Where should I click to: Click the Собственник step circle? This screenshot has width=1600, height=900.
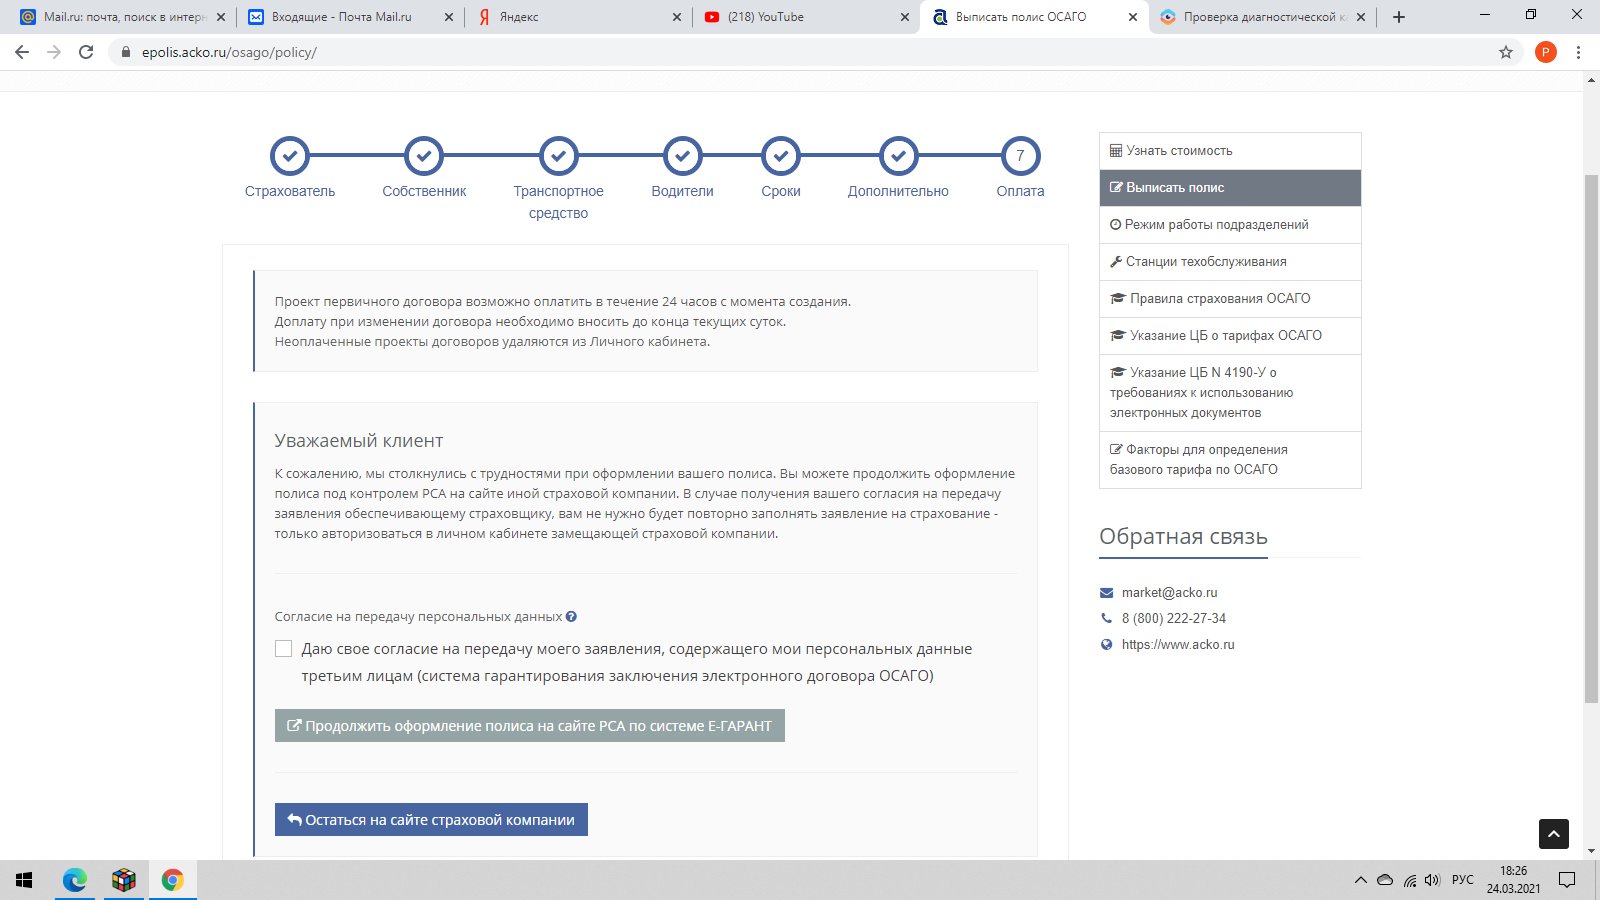coord(424,156)
